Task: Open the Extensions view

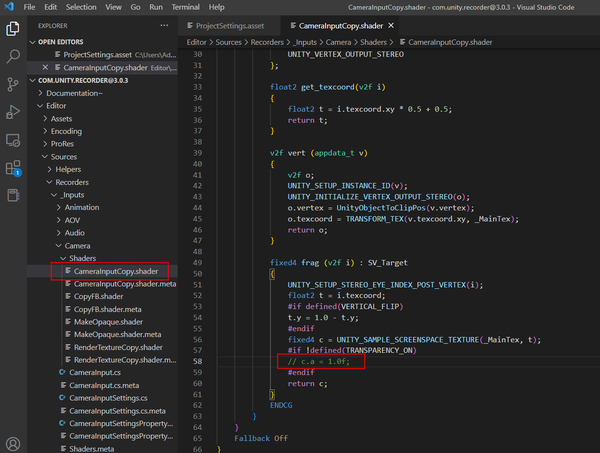Action: 13,168
